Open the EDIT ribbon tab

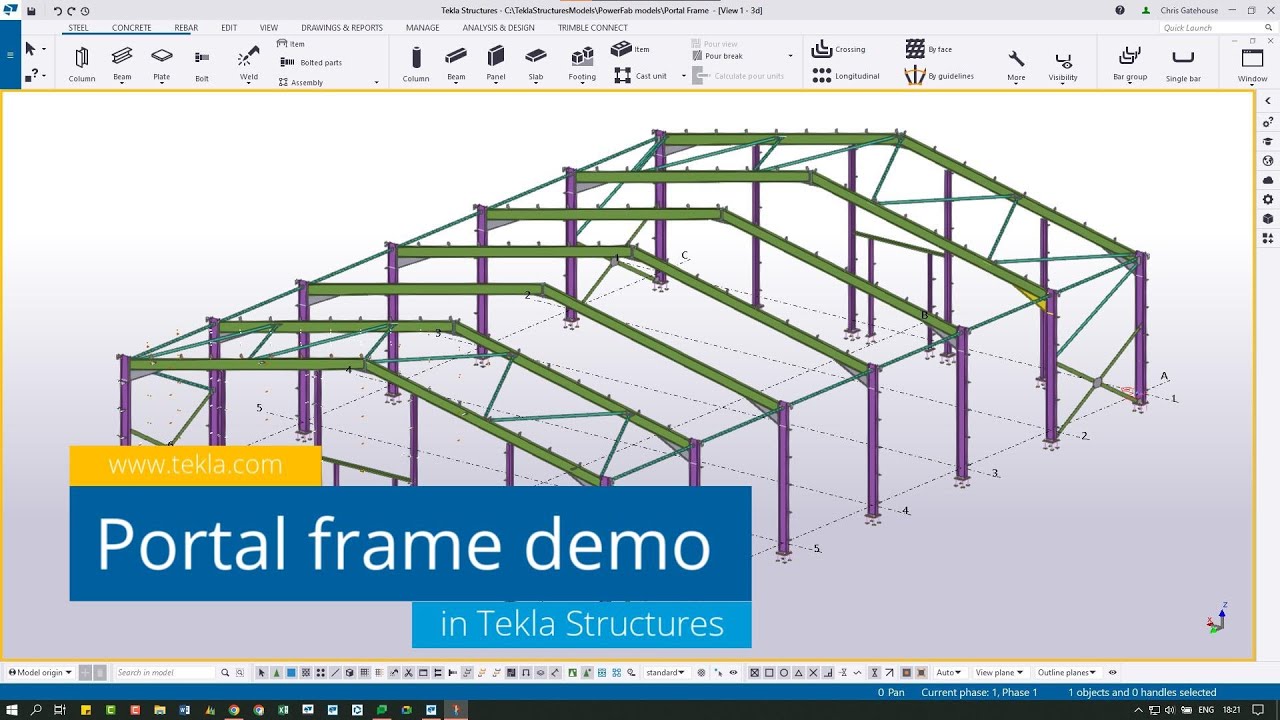(229, 28)
